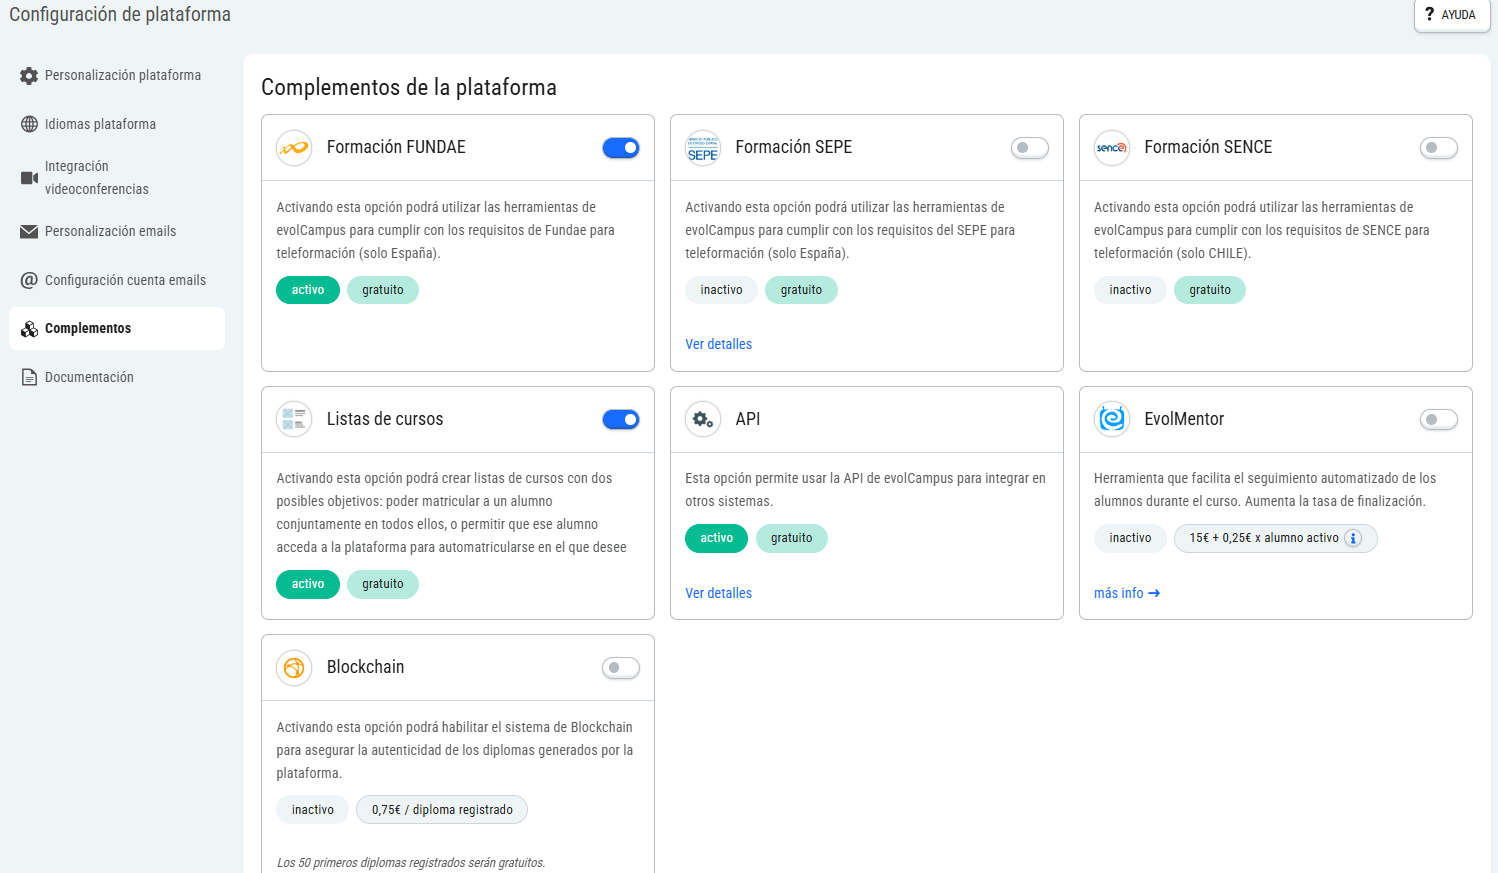Turn off the Listas de cursos toggle
This screenshot has height=873, width=1498.
click(x=621, y=419)
